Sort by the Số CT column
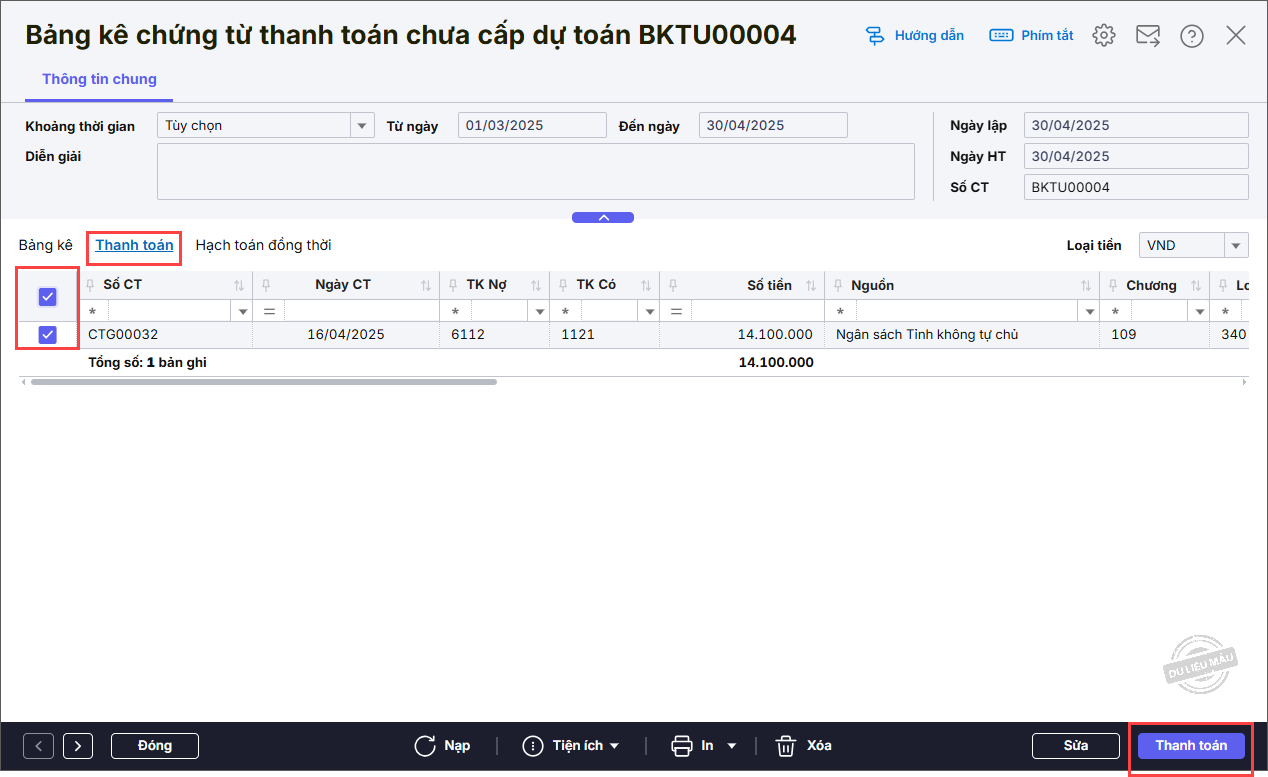Image resolution: width=1268 pixels, height=777 pixels. click(x=239, y=285)
